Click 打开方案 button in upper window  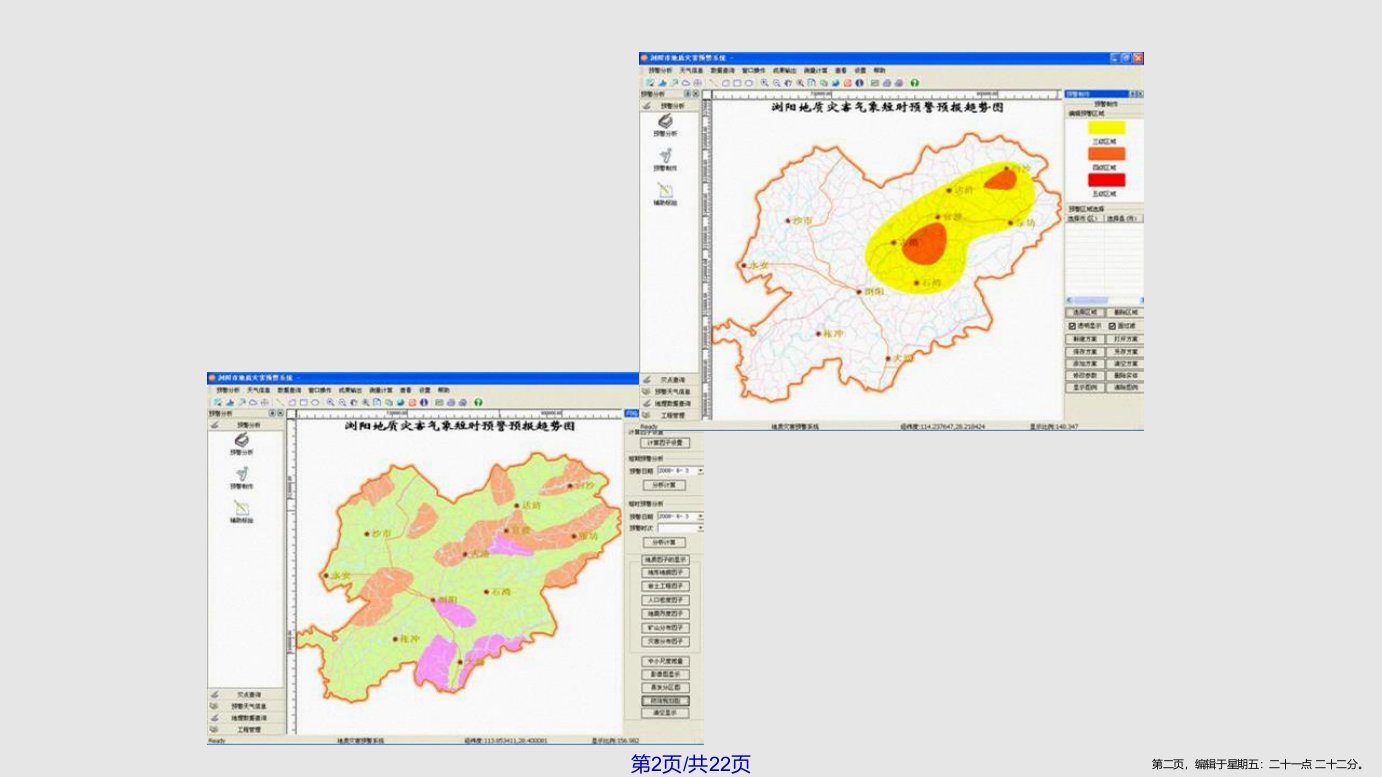tap(1126, 339)
